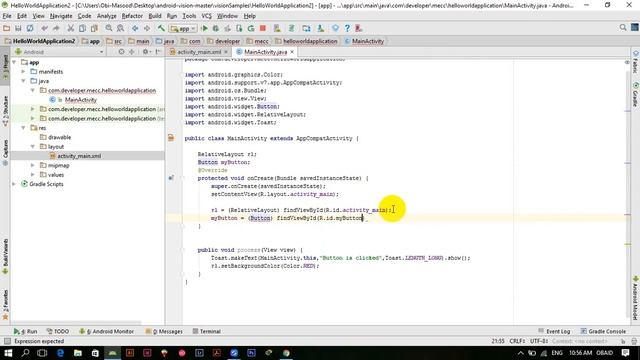
Task: Open Windows Start menu
Action: [8, 353]
